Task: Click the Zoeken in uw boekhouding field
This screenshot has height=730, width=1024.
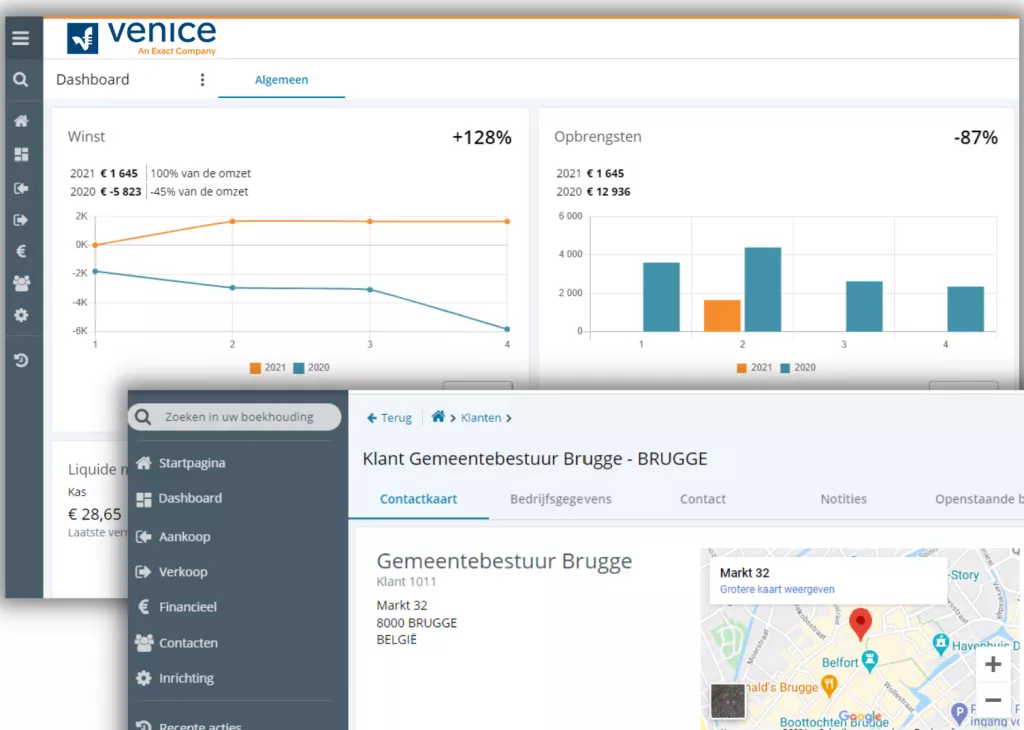Action: point(236,417)
